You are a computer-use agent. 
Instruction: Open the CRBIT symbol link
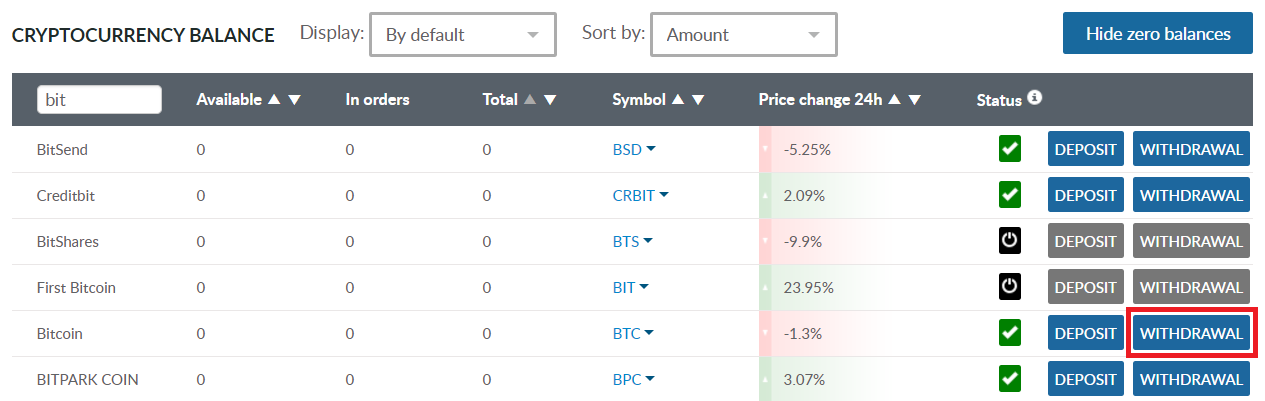coord(633,196)
